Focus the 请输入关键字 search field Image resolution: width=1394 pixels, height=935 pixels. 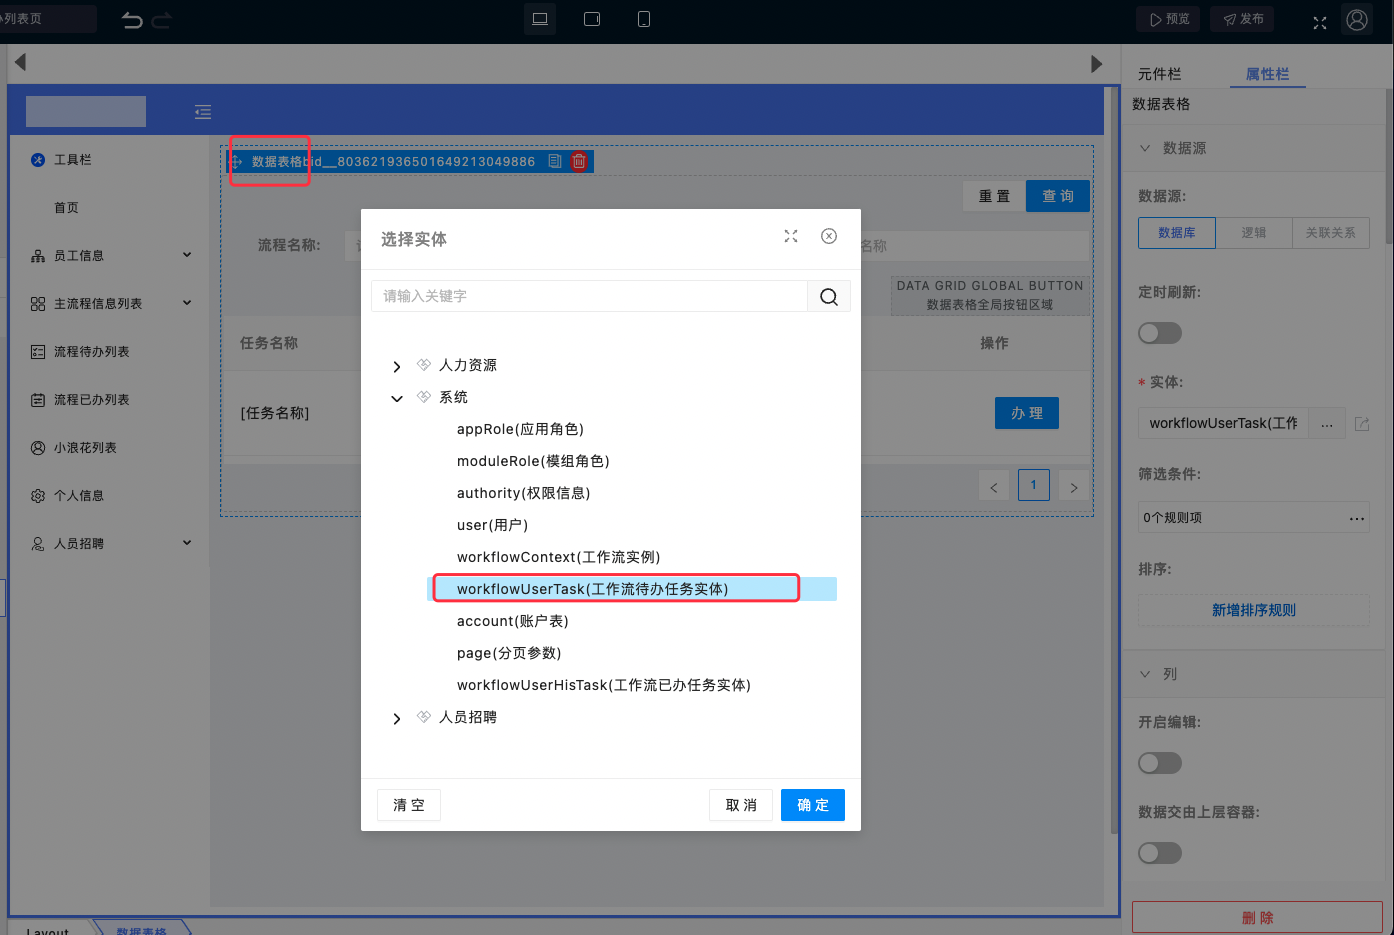coord(589,296)
